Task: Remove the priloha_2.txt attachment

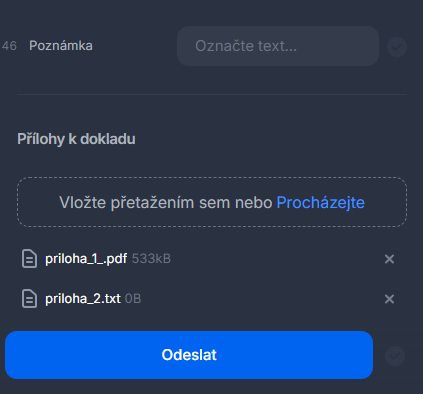Action: coord(389,299)
